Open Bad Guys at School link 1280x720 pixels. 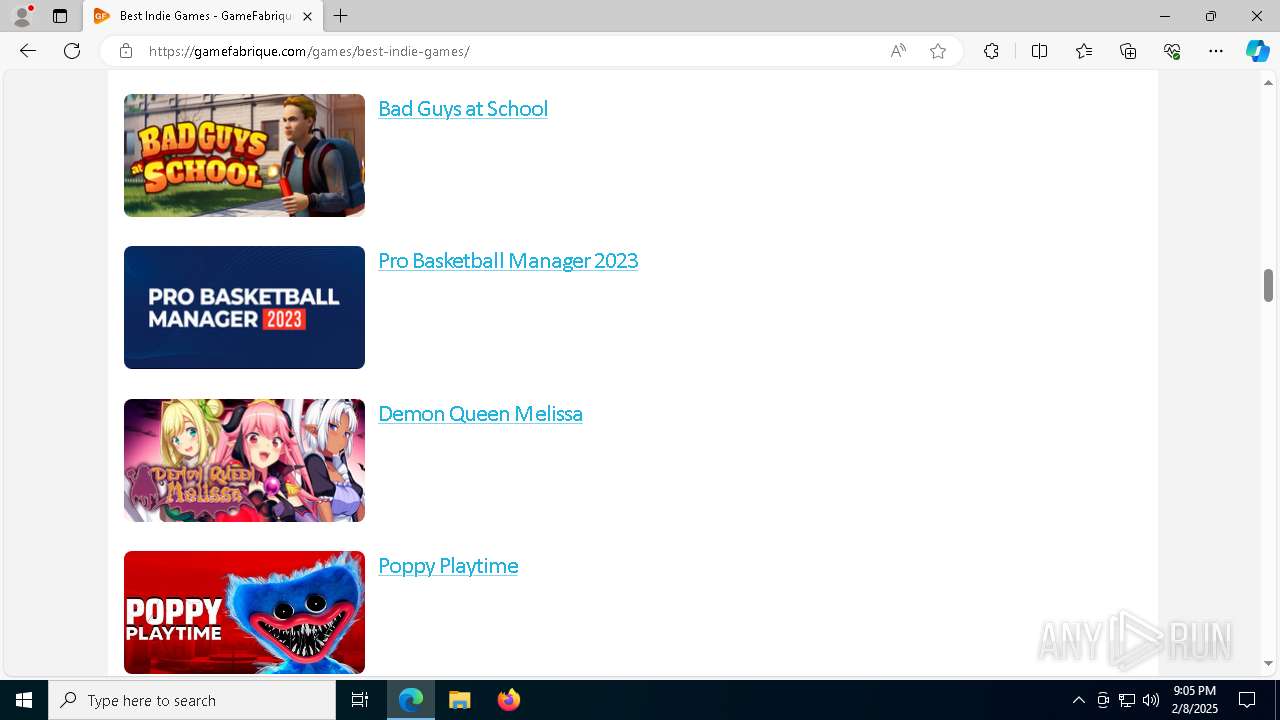pos(463,109)
